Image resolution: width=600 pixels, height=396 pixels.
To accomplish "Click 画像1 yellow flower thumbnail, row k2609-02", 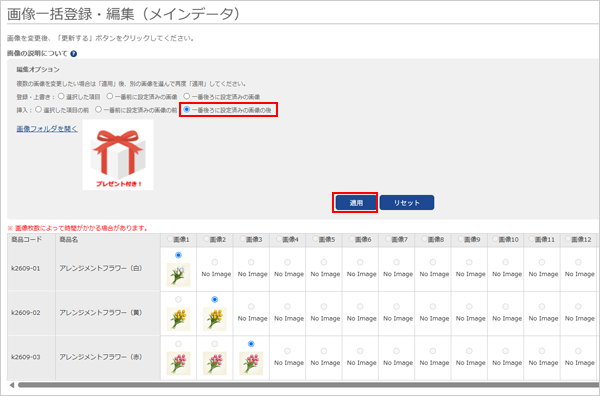I will pos(178,319).
